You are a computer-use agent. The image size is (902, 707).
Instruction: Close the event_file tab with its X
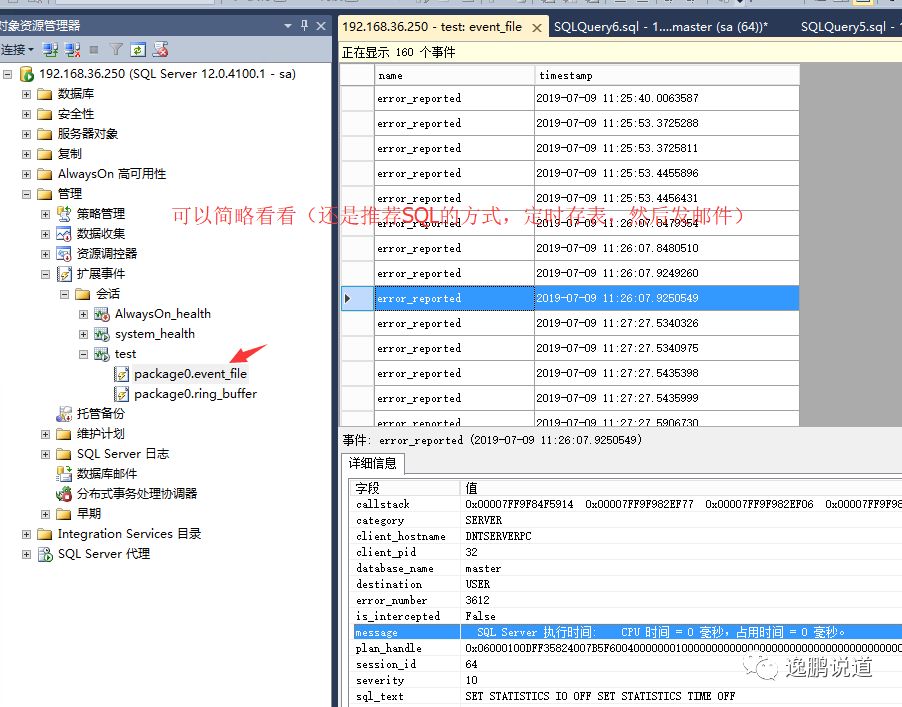point(537,28)
